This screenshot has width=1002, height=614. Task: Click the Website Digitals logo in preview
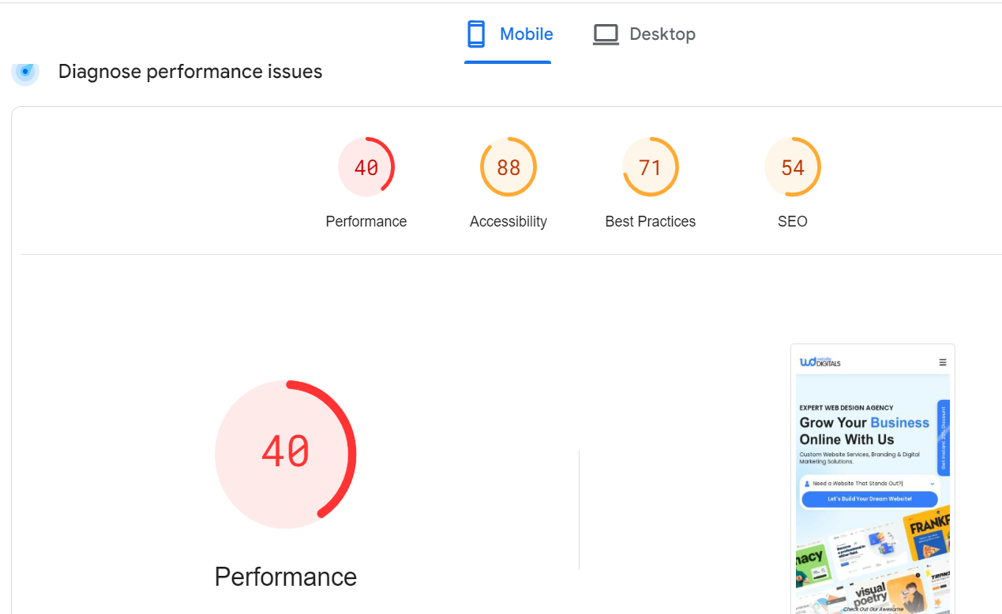820,362
